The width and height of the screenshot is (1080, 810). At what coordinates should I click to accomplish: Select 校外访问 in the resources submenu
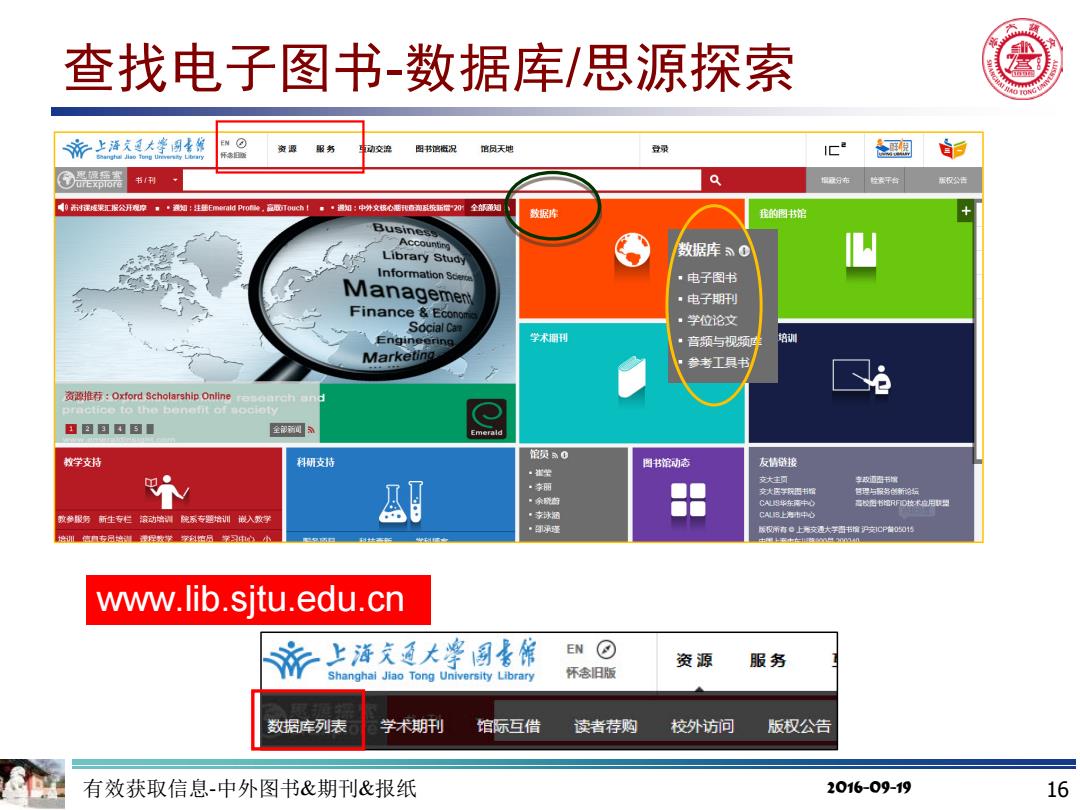[703, 726]
